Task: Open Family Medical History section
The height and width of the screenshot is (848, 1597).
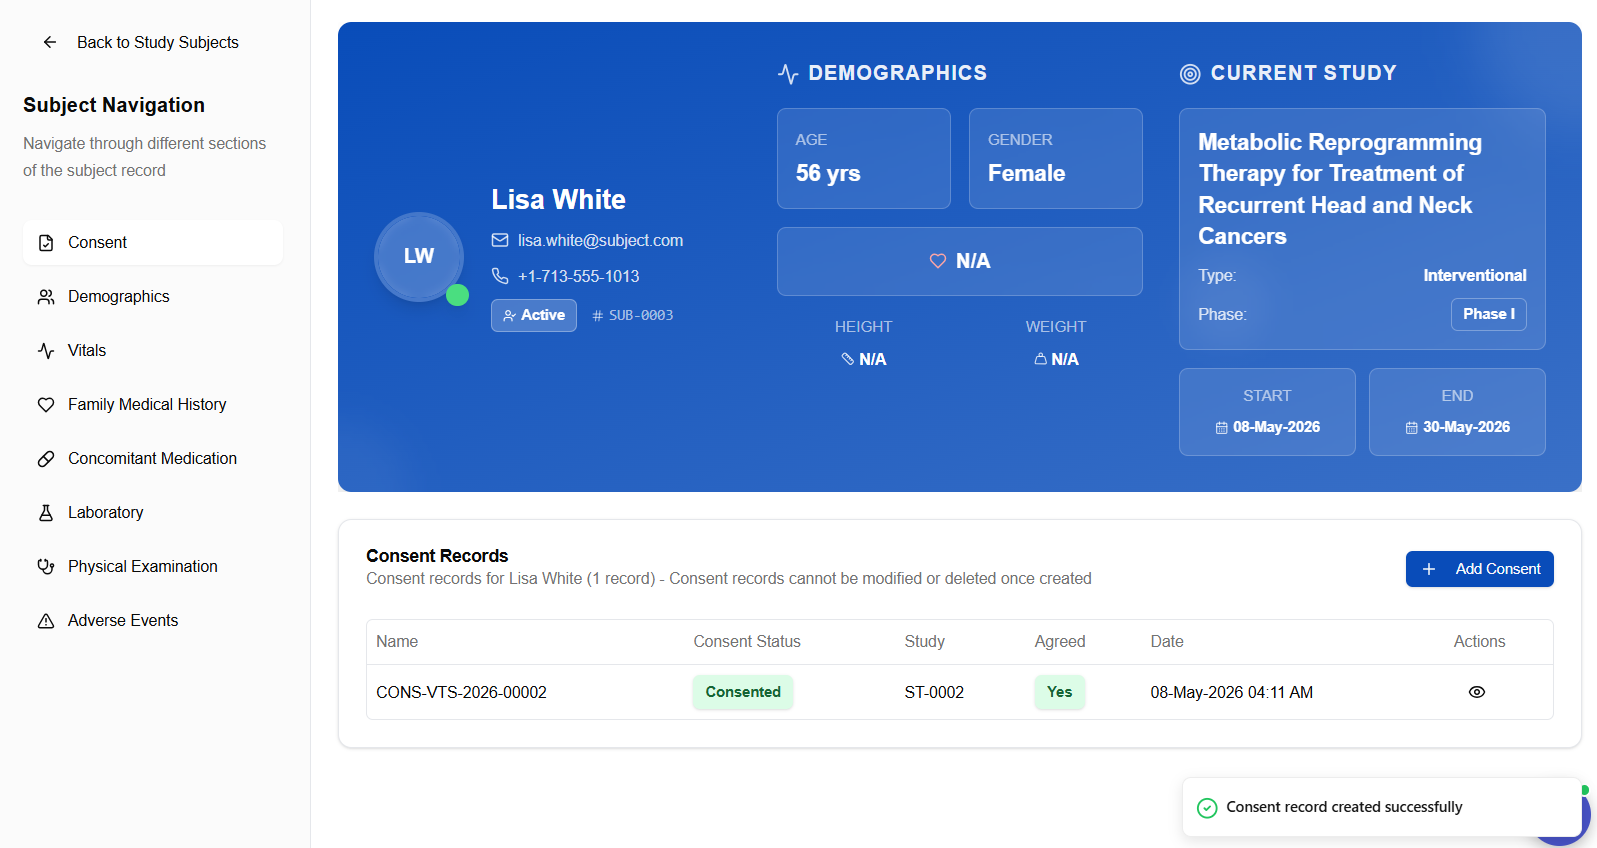Action: click(153, 405)
